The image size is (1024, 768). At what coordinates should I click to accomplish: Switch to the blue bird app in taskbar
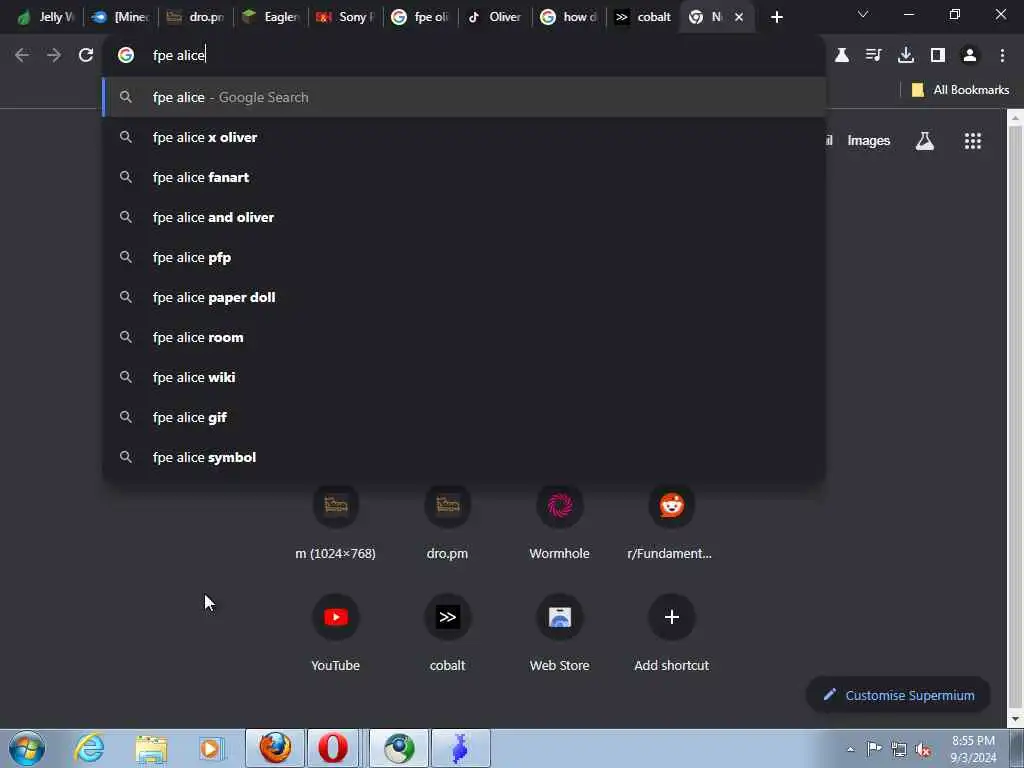pos(460,748)
